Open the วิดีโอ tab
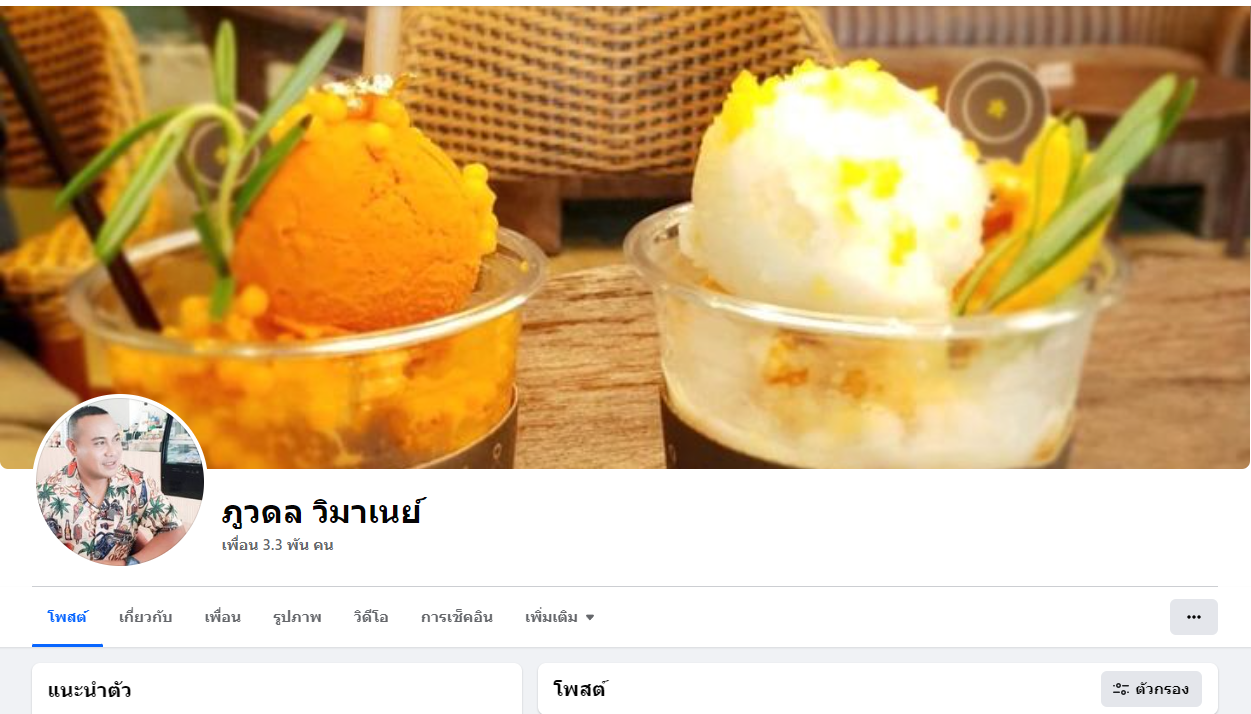1251x714 pixels. (x=370, y=617)
